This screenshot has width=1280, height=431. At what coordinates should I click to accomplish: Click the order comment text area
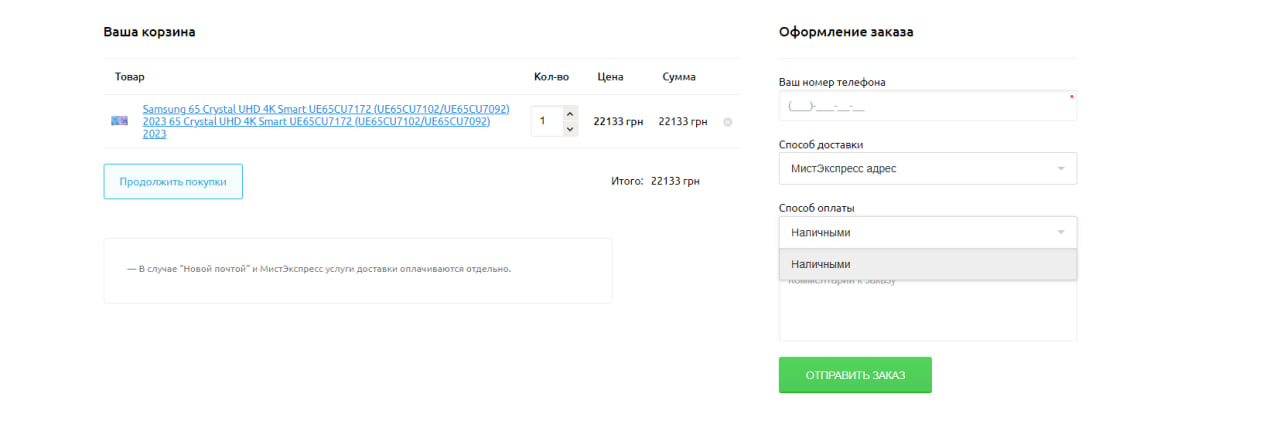(926, 315)
